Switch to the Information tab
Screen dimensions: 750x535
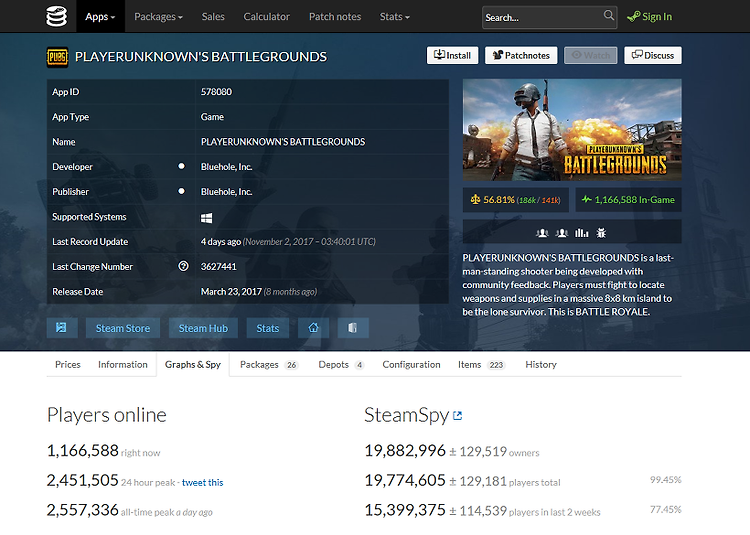coord(122,364)
